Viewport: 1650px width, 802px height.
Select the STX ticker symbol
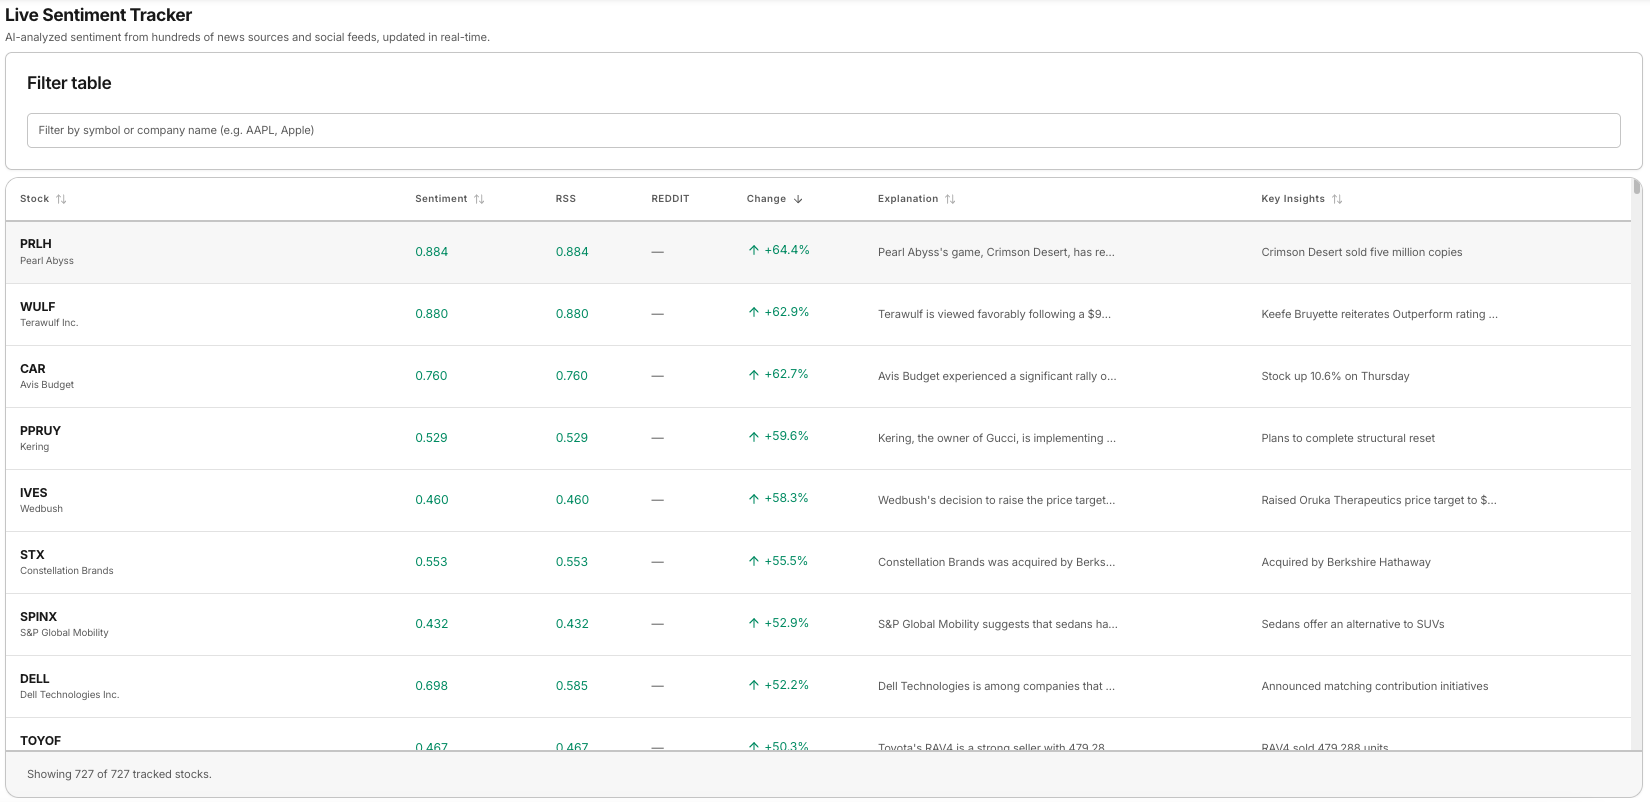(32, 555)
